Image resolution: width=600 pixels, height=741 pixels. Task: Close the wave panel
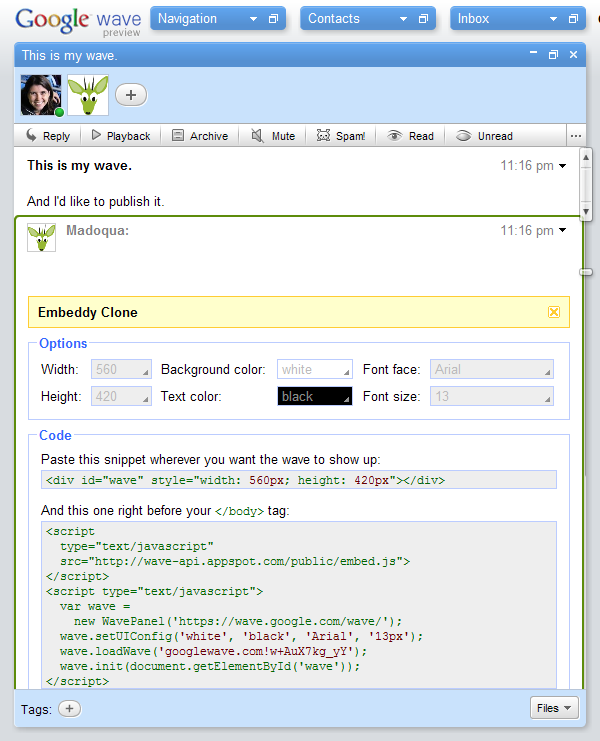574,55
